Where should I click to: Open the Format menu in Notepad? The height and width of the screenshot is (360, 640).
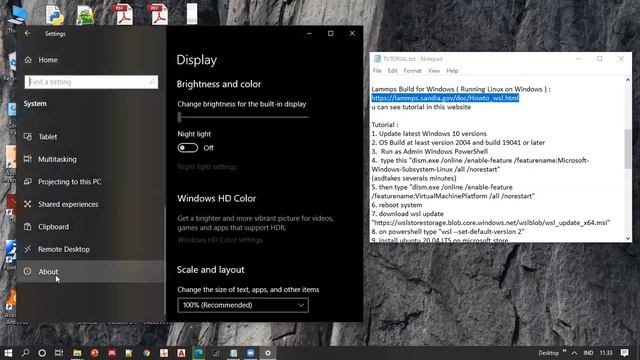pos(413,71)
